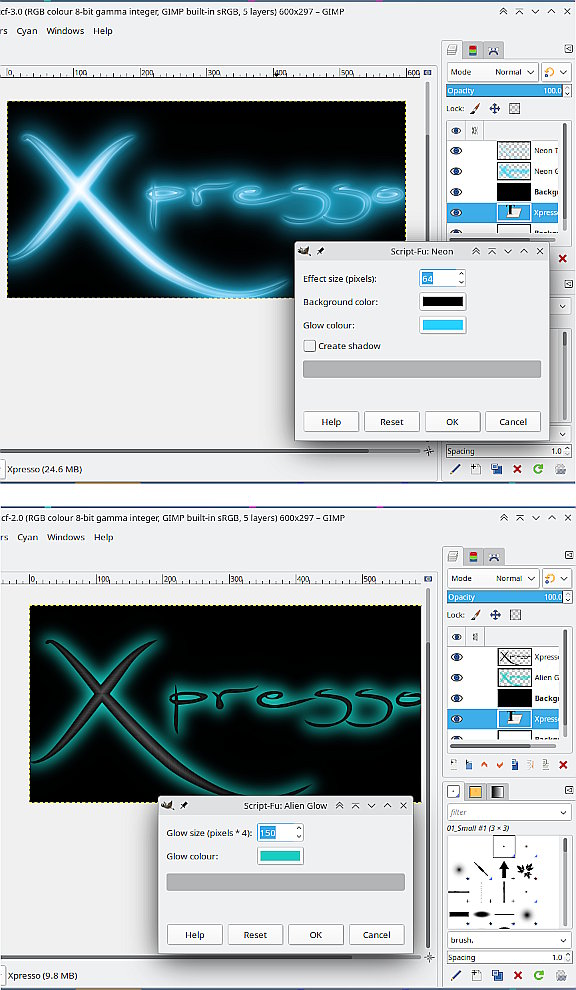Enable the Create shadow checkbox in Neon dialog
The image size is (576, 990).
(x=309, y=346)
